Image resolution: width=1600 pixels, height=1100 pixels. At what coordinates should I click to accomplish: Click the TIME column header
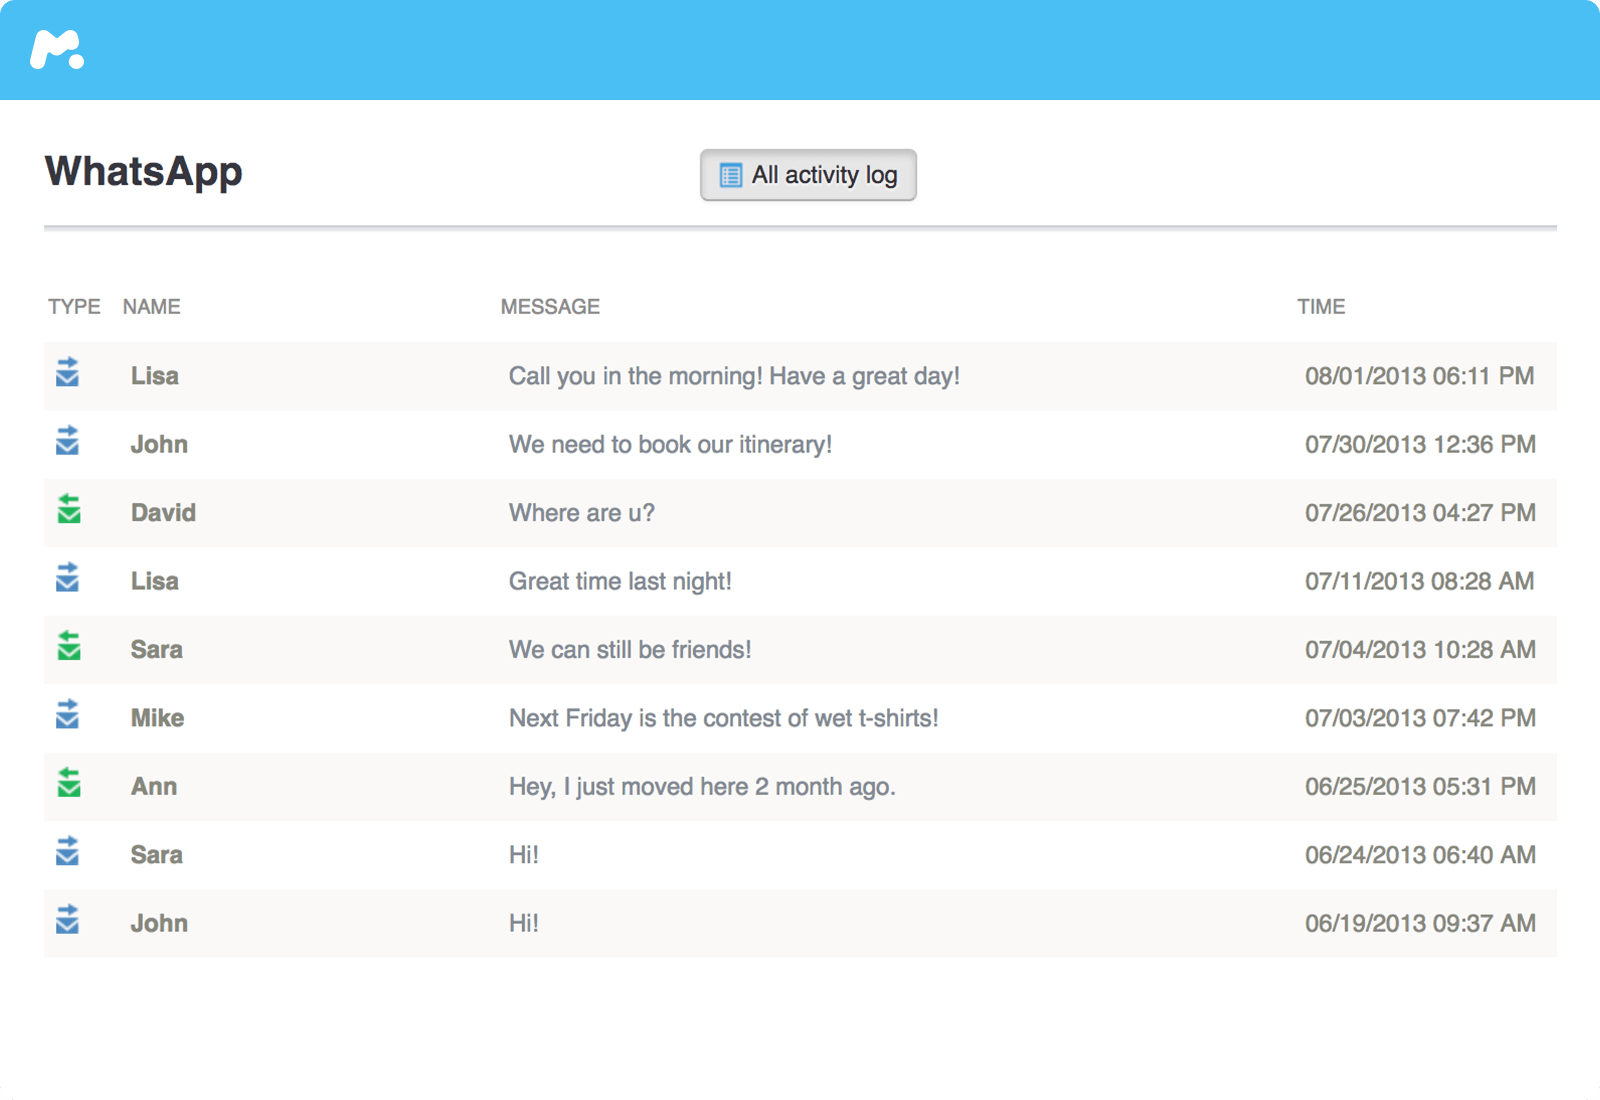click(1321, 307)
